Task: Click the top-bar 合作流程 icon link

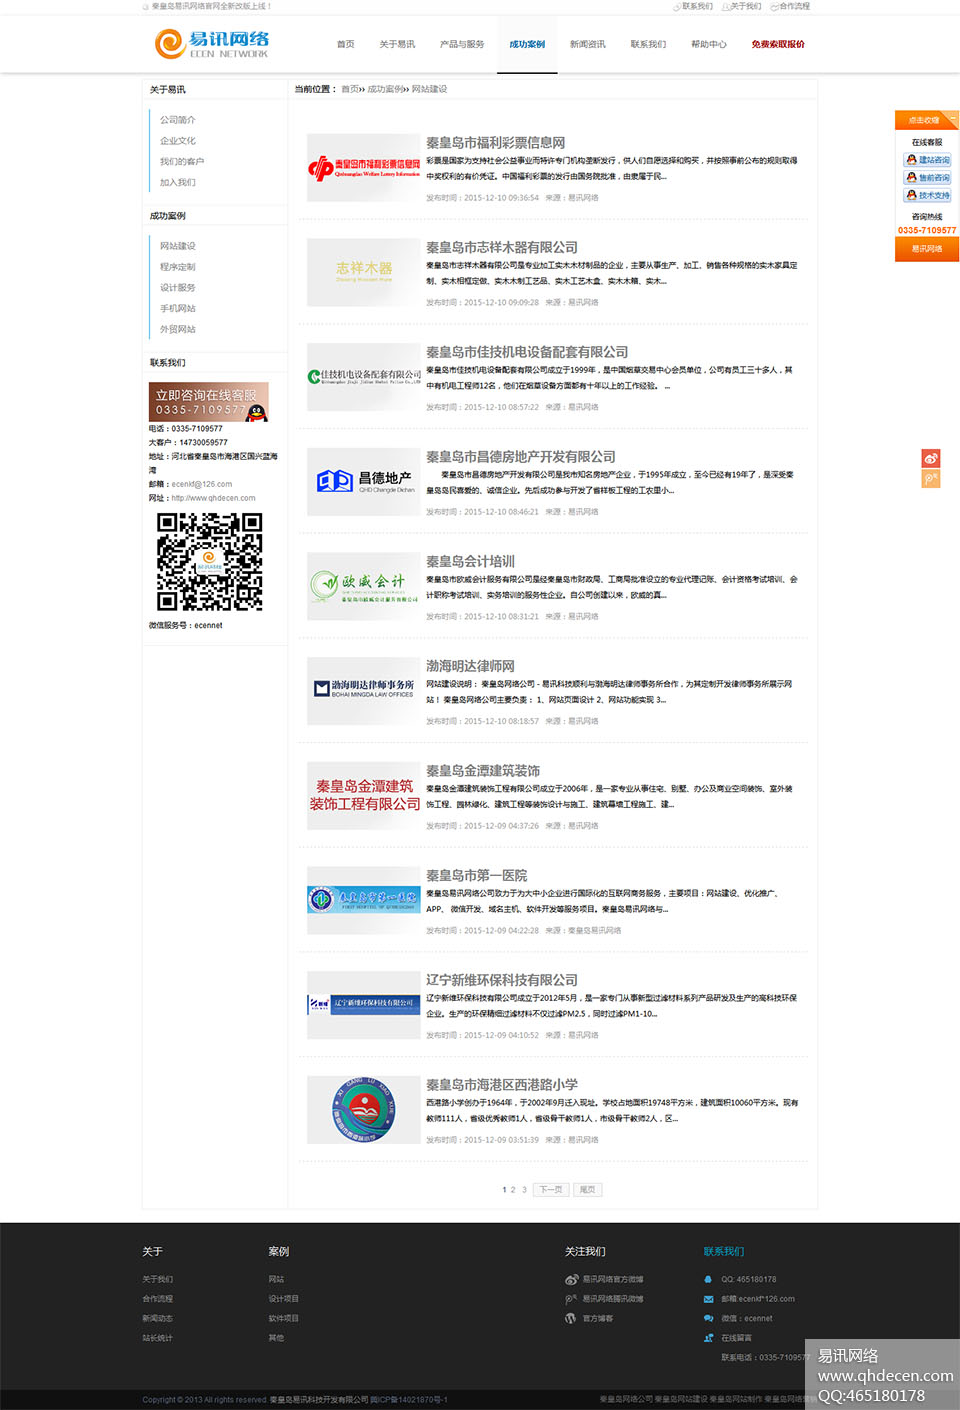Action: pyautogui.click(x=790, y=6)
